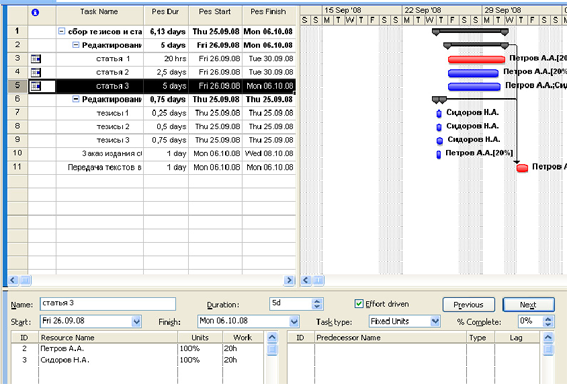Screen dimensions: 567x384
Task: Select resource Сидоров Н.А. in the resource list
Action: (65, 360)
